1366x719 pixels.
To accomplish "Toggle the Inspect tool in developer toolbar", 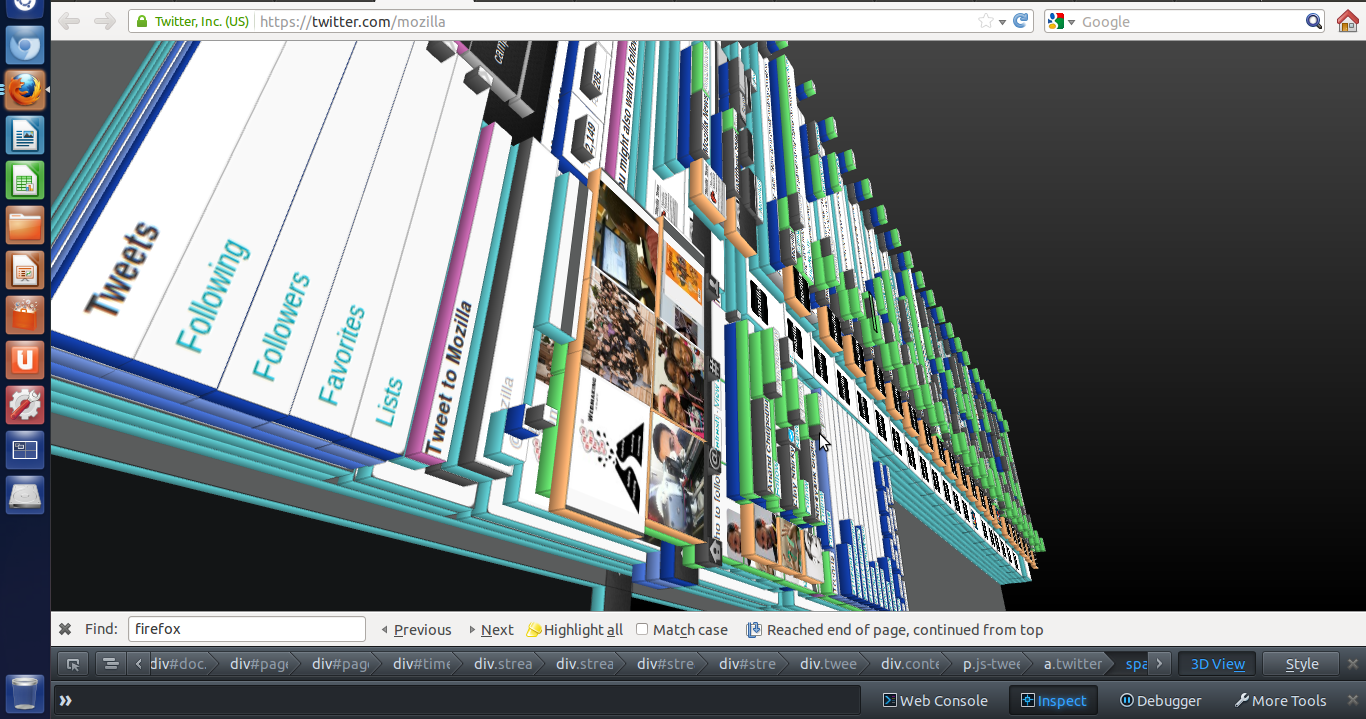I will click(x=1053, y=701).
